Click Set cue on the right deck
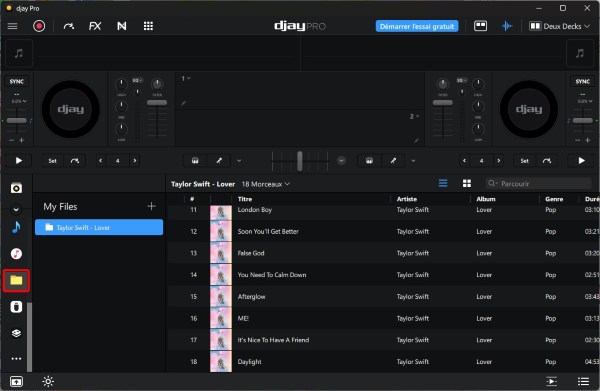The height and width of the screenshot is (391, 600). point(524,161)
